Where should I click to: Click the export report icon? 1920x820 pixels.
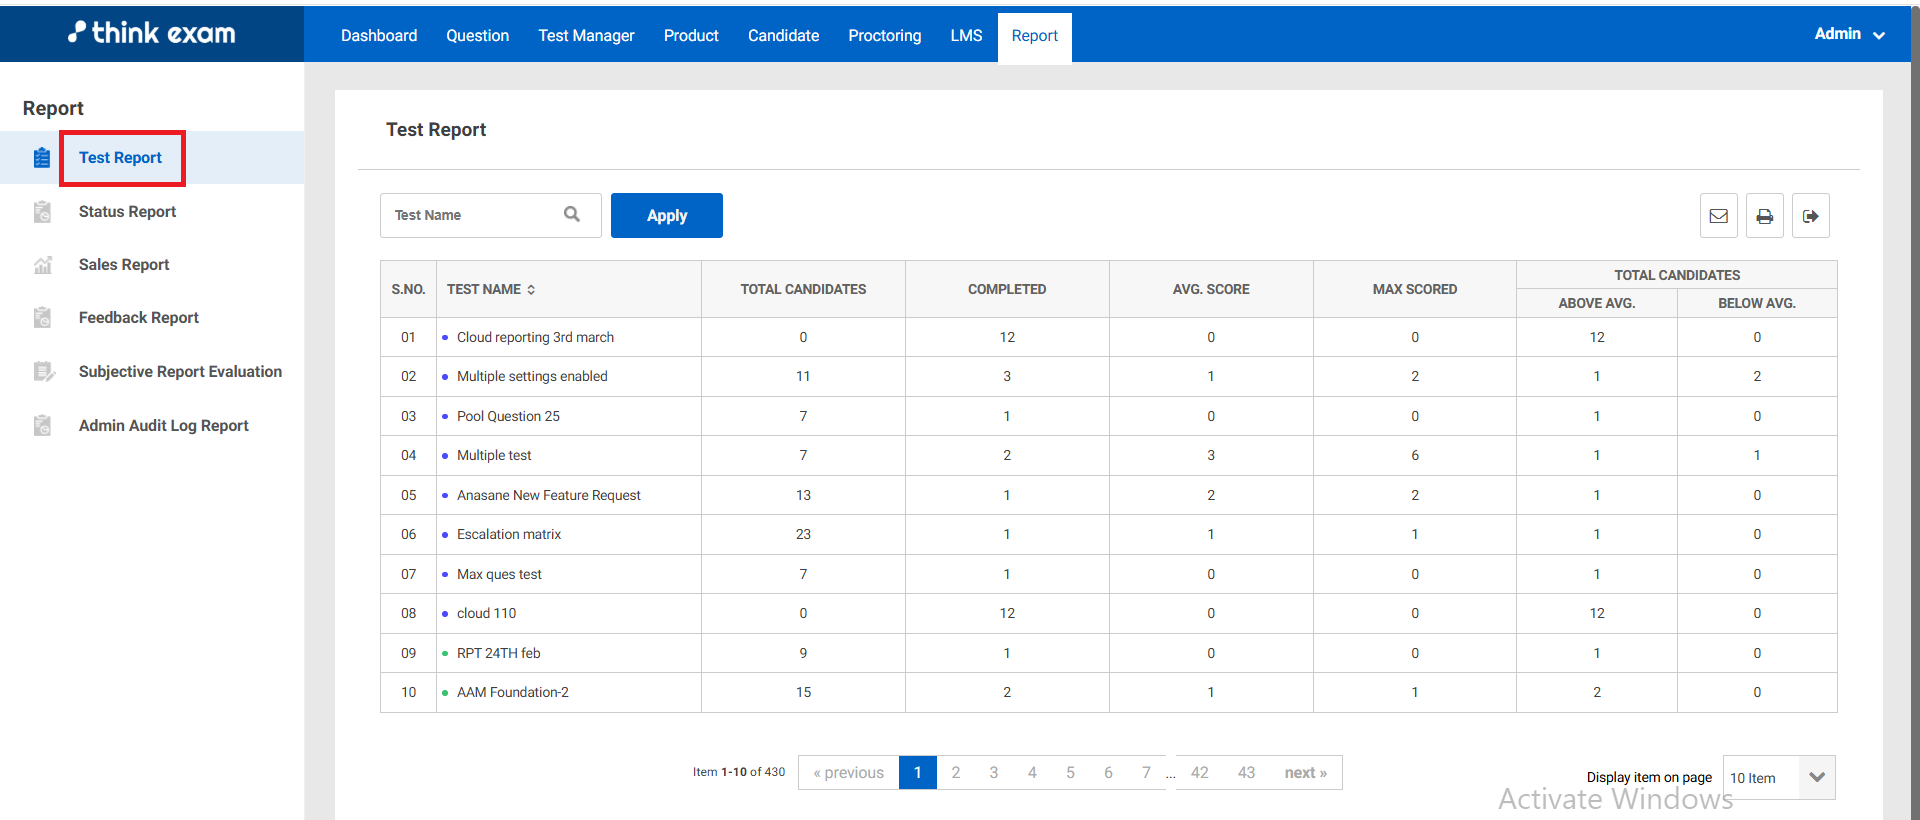(1810, 216)
